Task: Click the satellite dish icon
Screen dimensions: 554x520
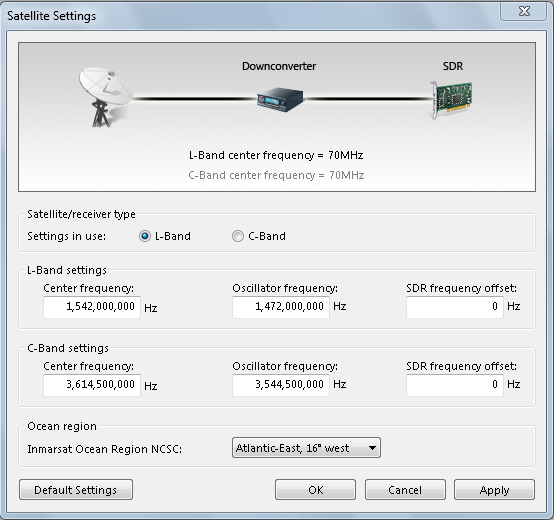Action: pos(106,98)
